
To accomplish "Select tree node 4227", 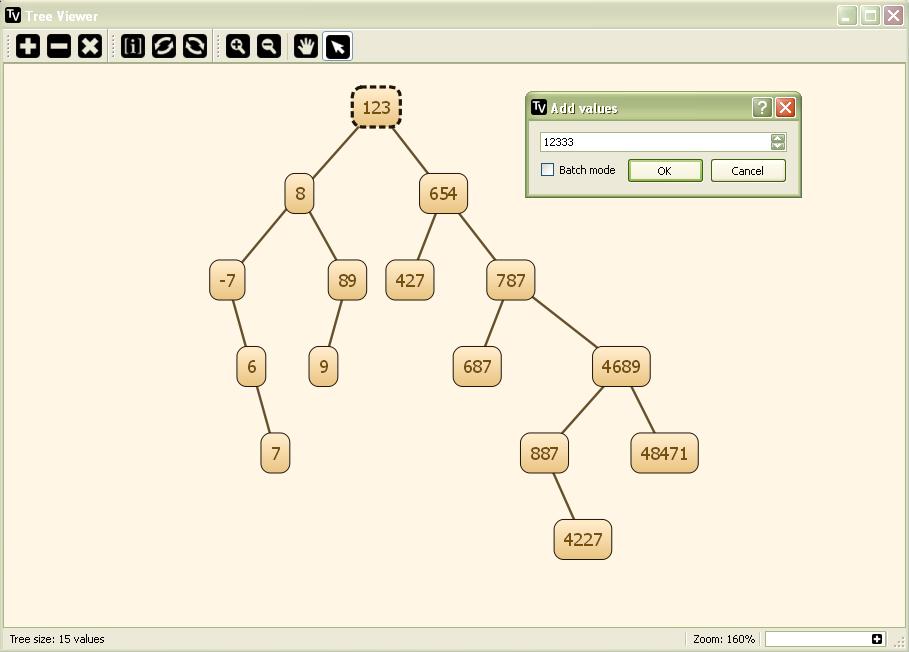I will point(583,540).
